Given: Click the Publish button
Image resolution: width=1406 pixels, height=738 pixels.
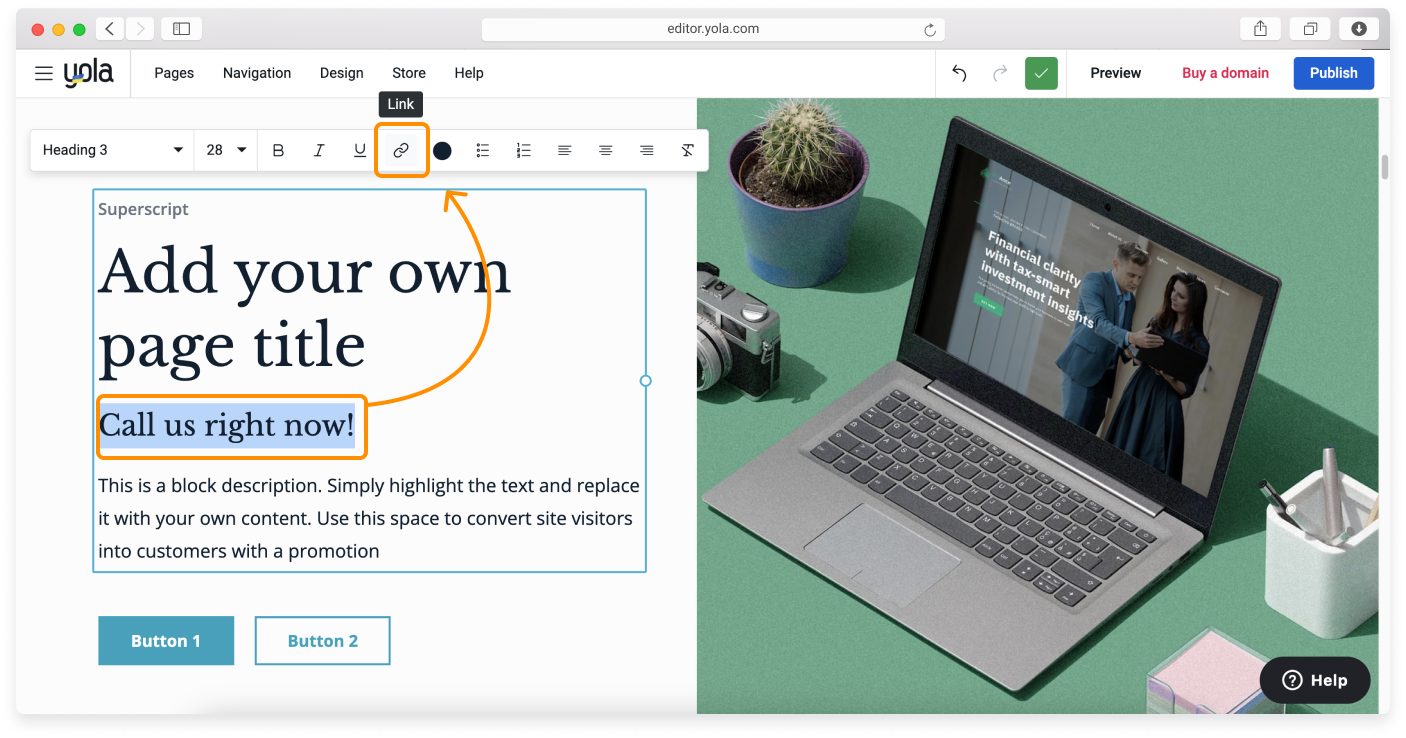Looking at the screenshot, I should (1333, 73).
